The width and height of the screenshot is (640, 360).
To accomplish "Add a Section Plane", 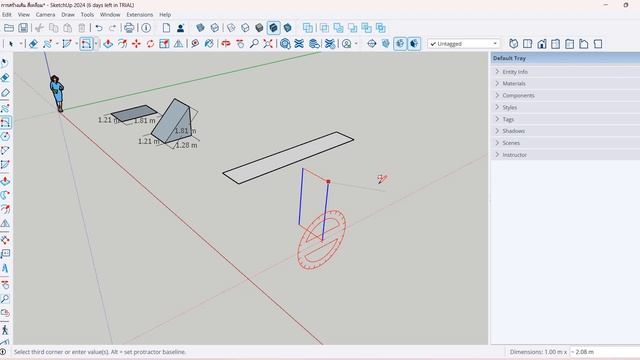I will (x=371, y=44).
